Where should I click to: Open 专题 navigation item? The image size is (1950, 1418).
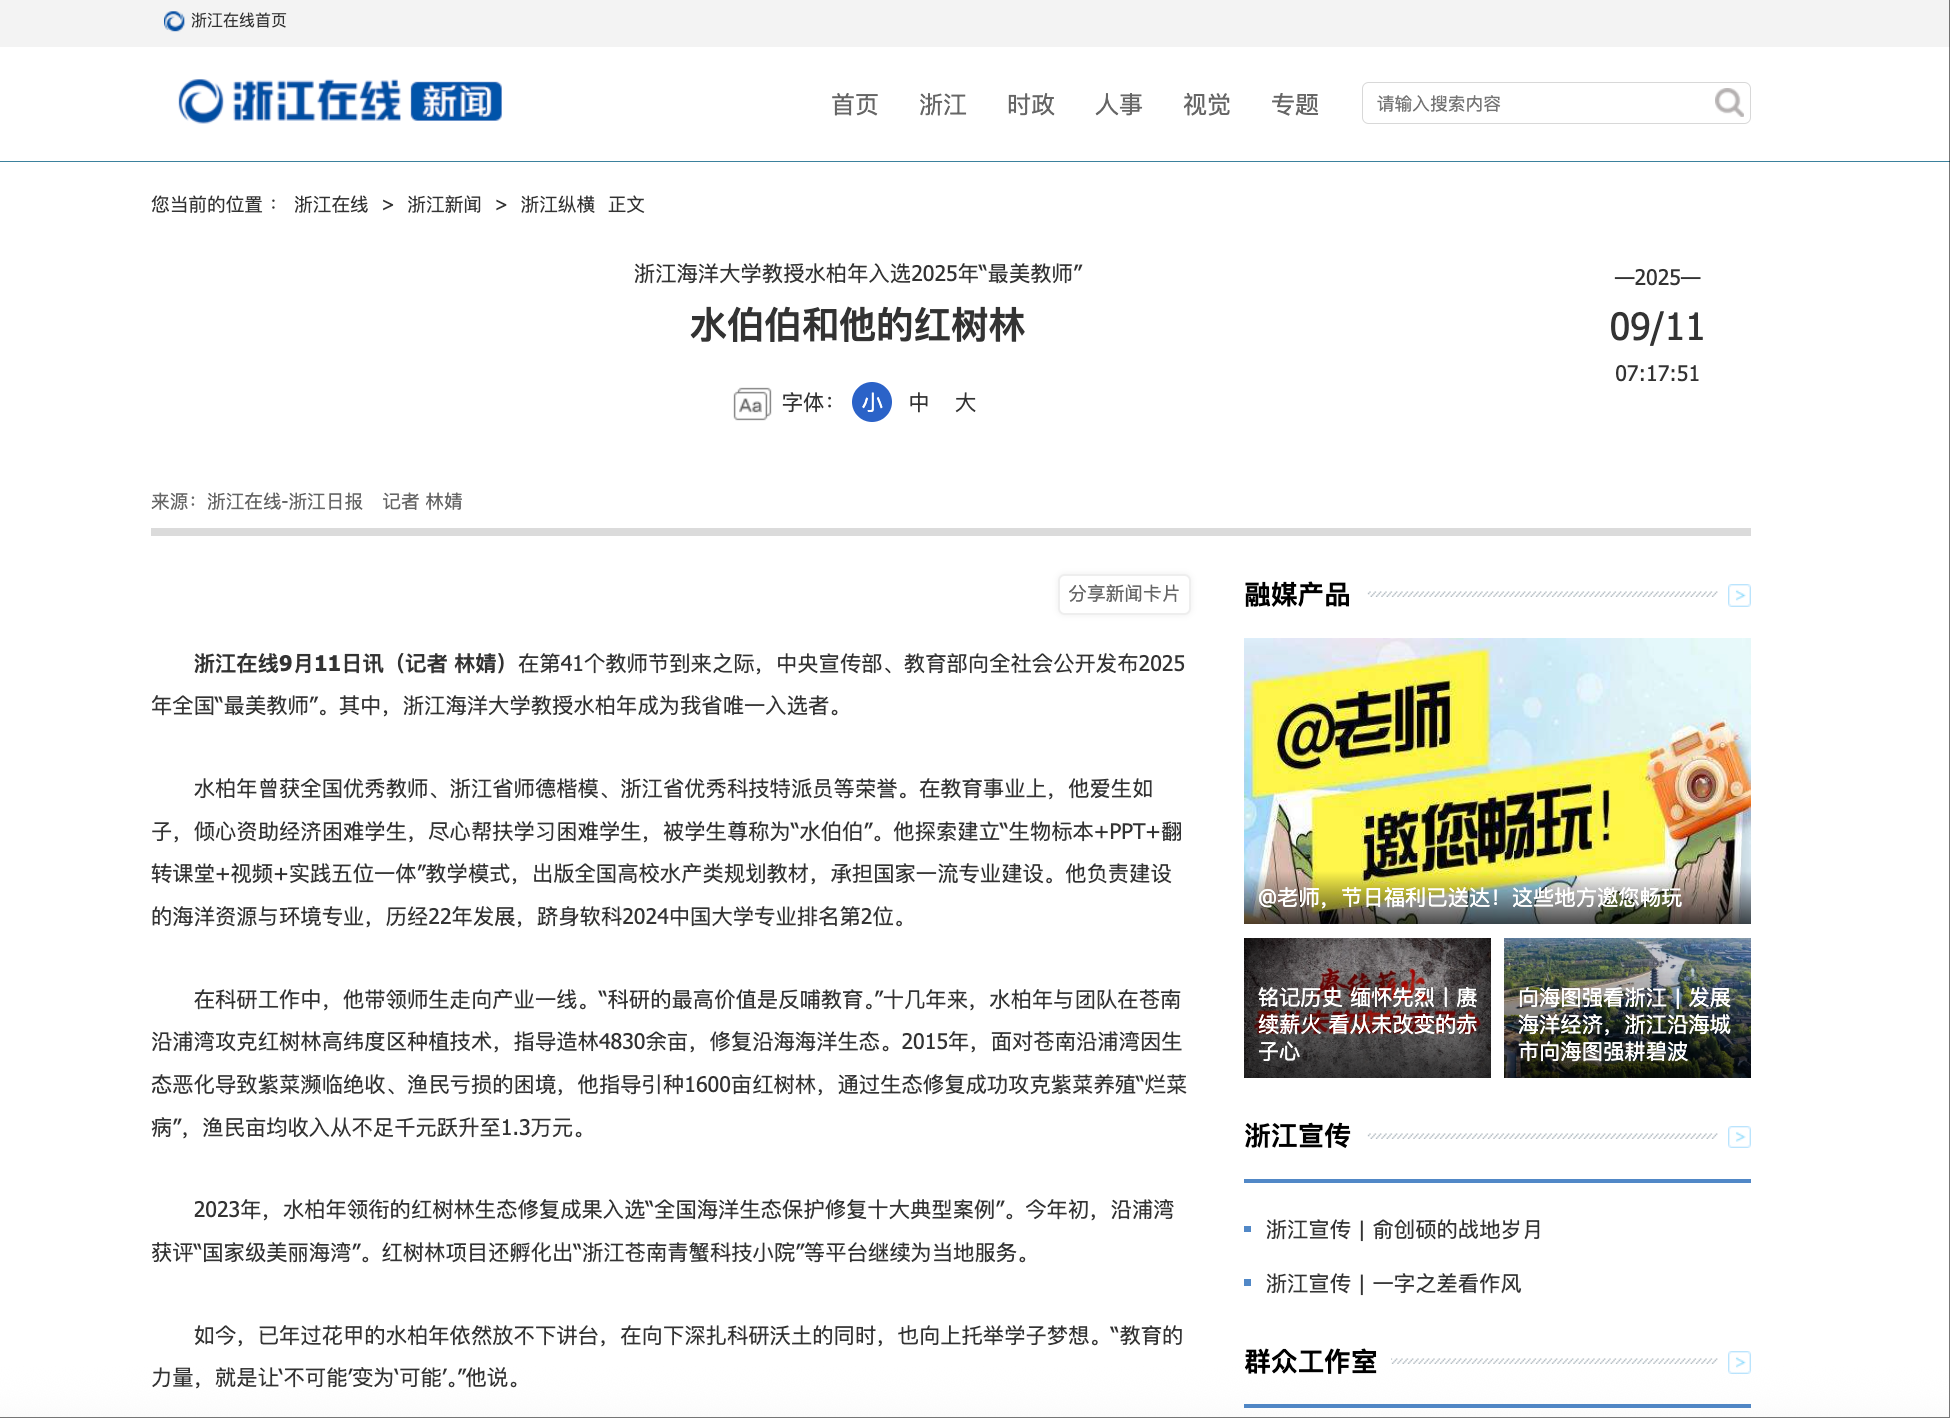coord(1295,104)
